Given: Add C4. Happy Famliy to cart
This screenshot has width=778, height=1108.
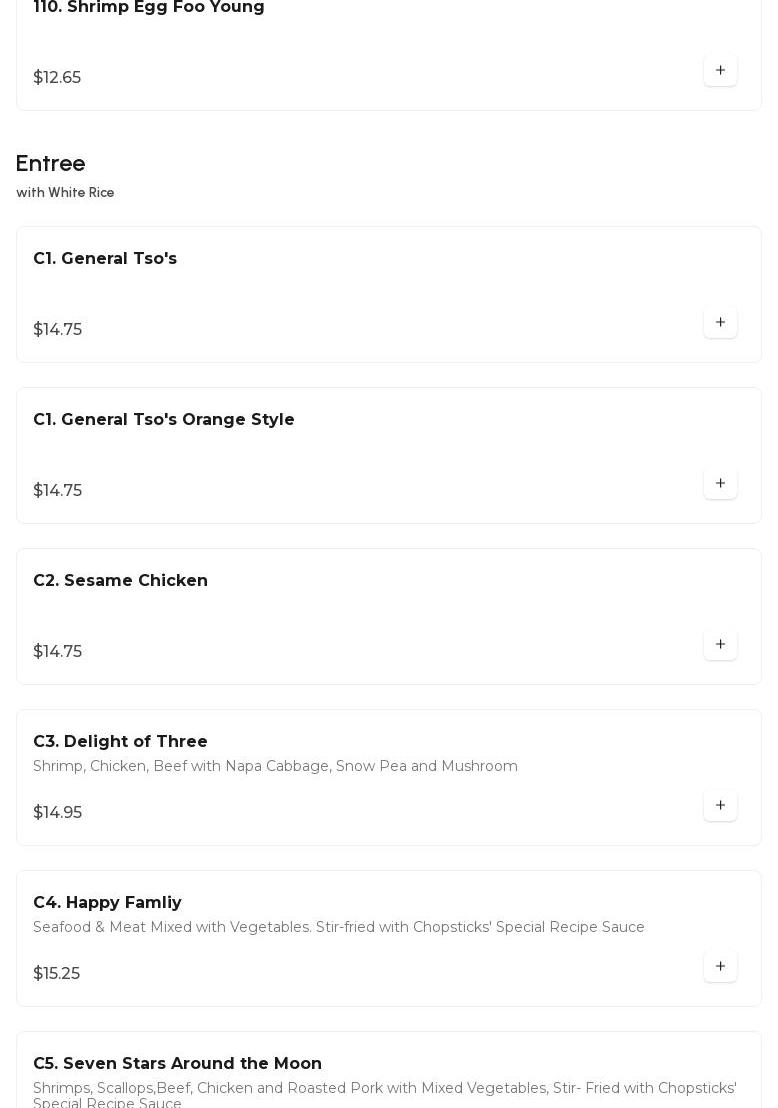Looking at the screenshot, I should click(x=720, y=966).
